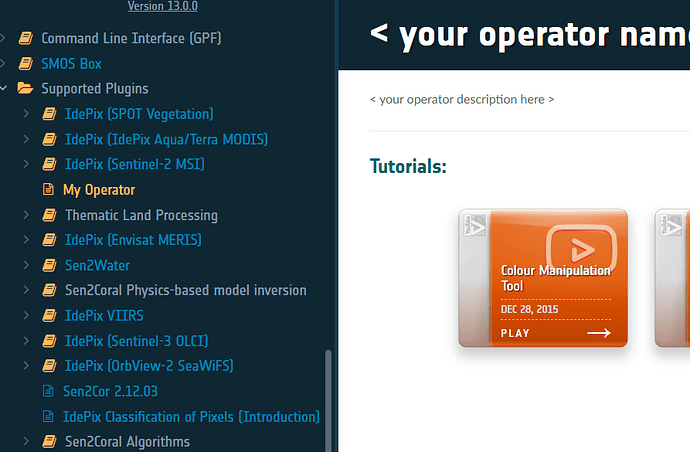Viewport: 690px width, 452px height.
Task: Expand Thematic Land Processing chevron
Action: pos(26,214)
